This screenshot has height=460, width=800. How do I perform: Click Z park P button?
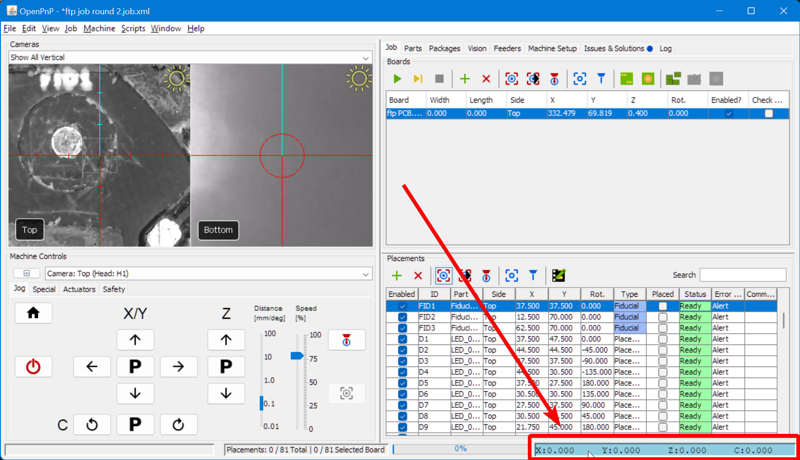coord(226,367)
